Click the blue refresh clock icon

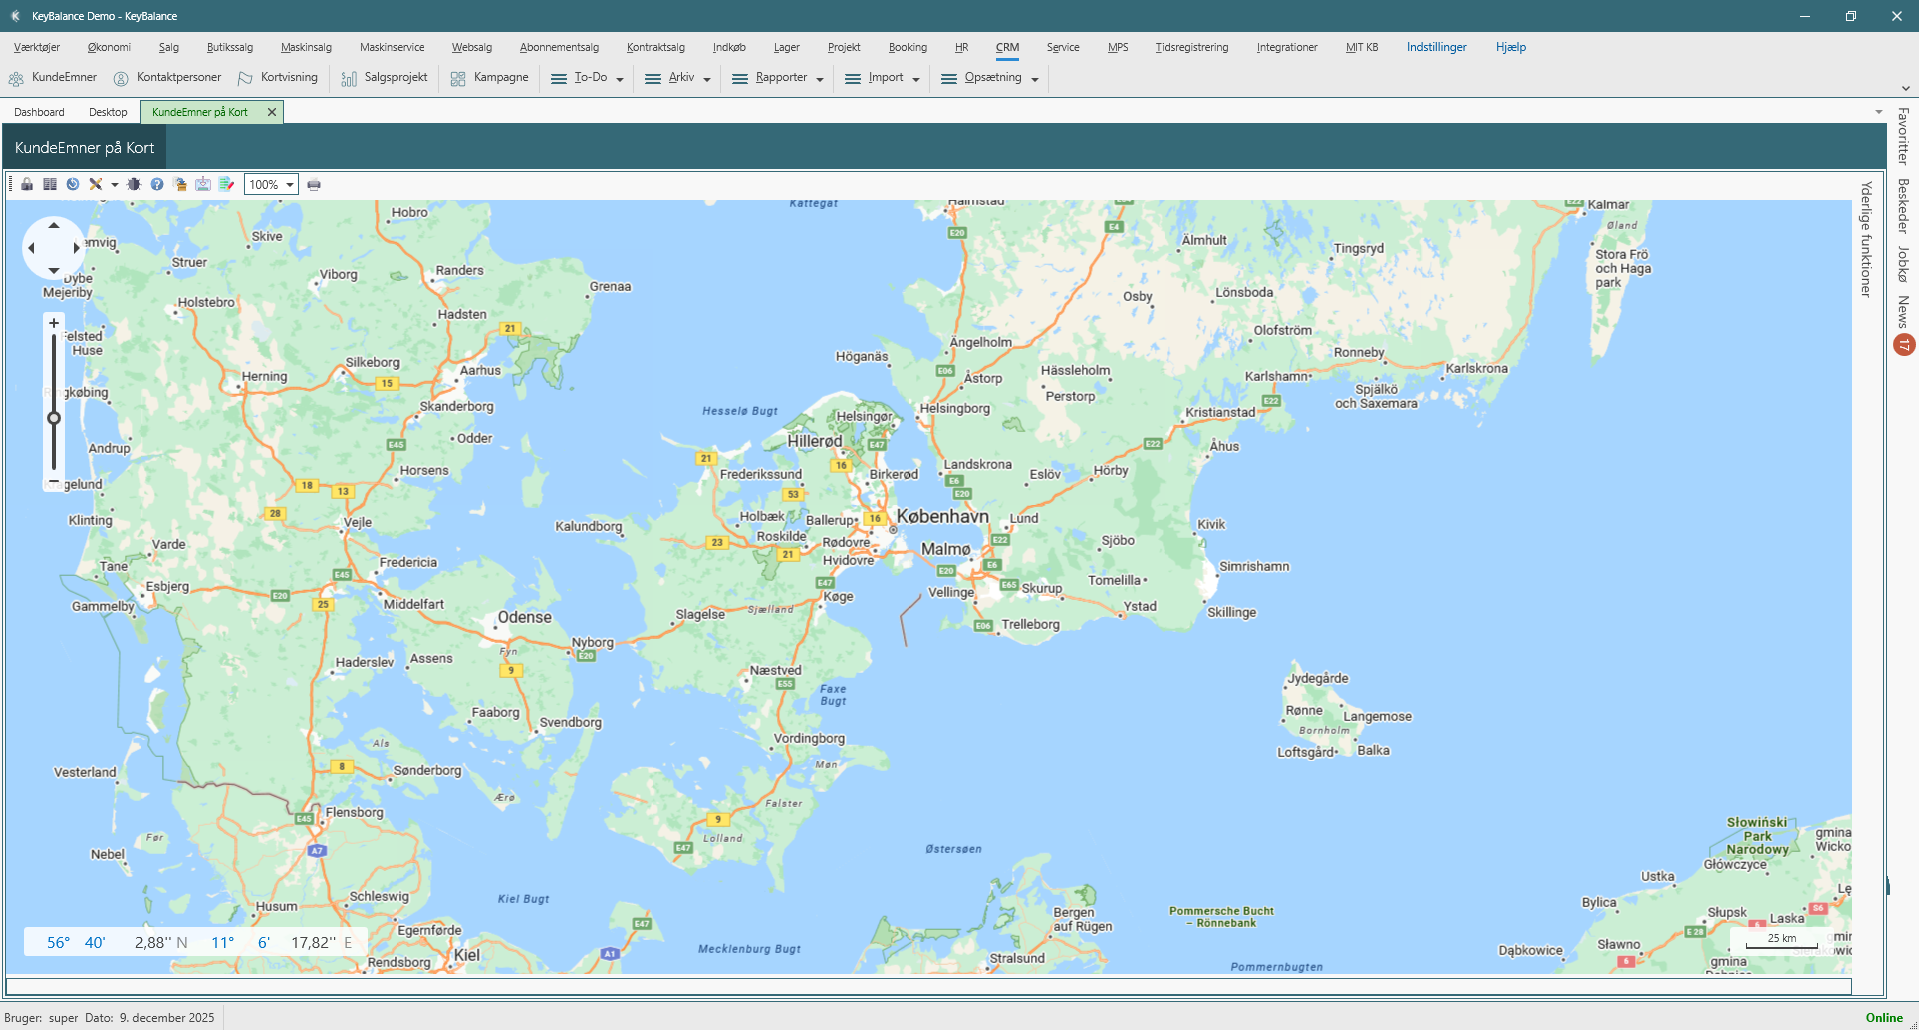click(x=73, y=184)
